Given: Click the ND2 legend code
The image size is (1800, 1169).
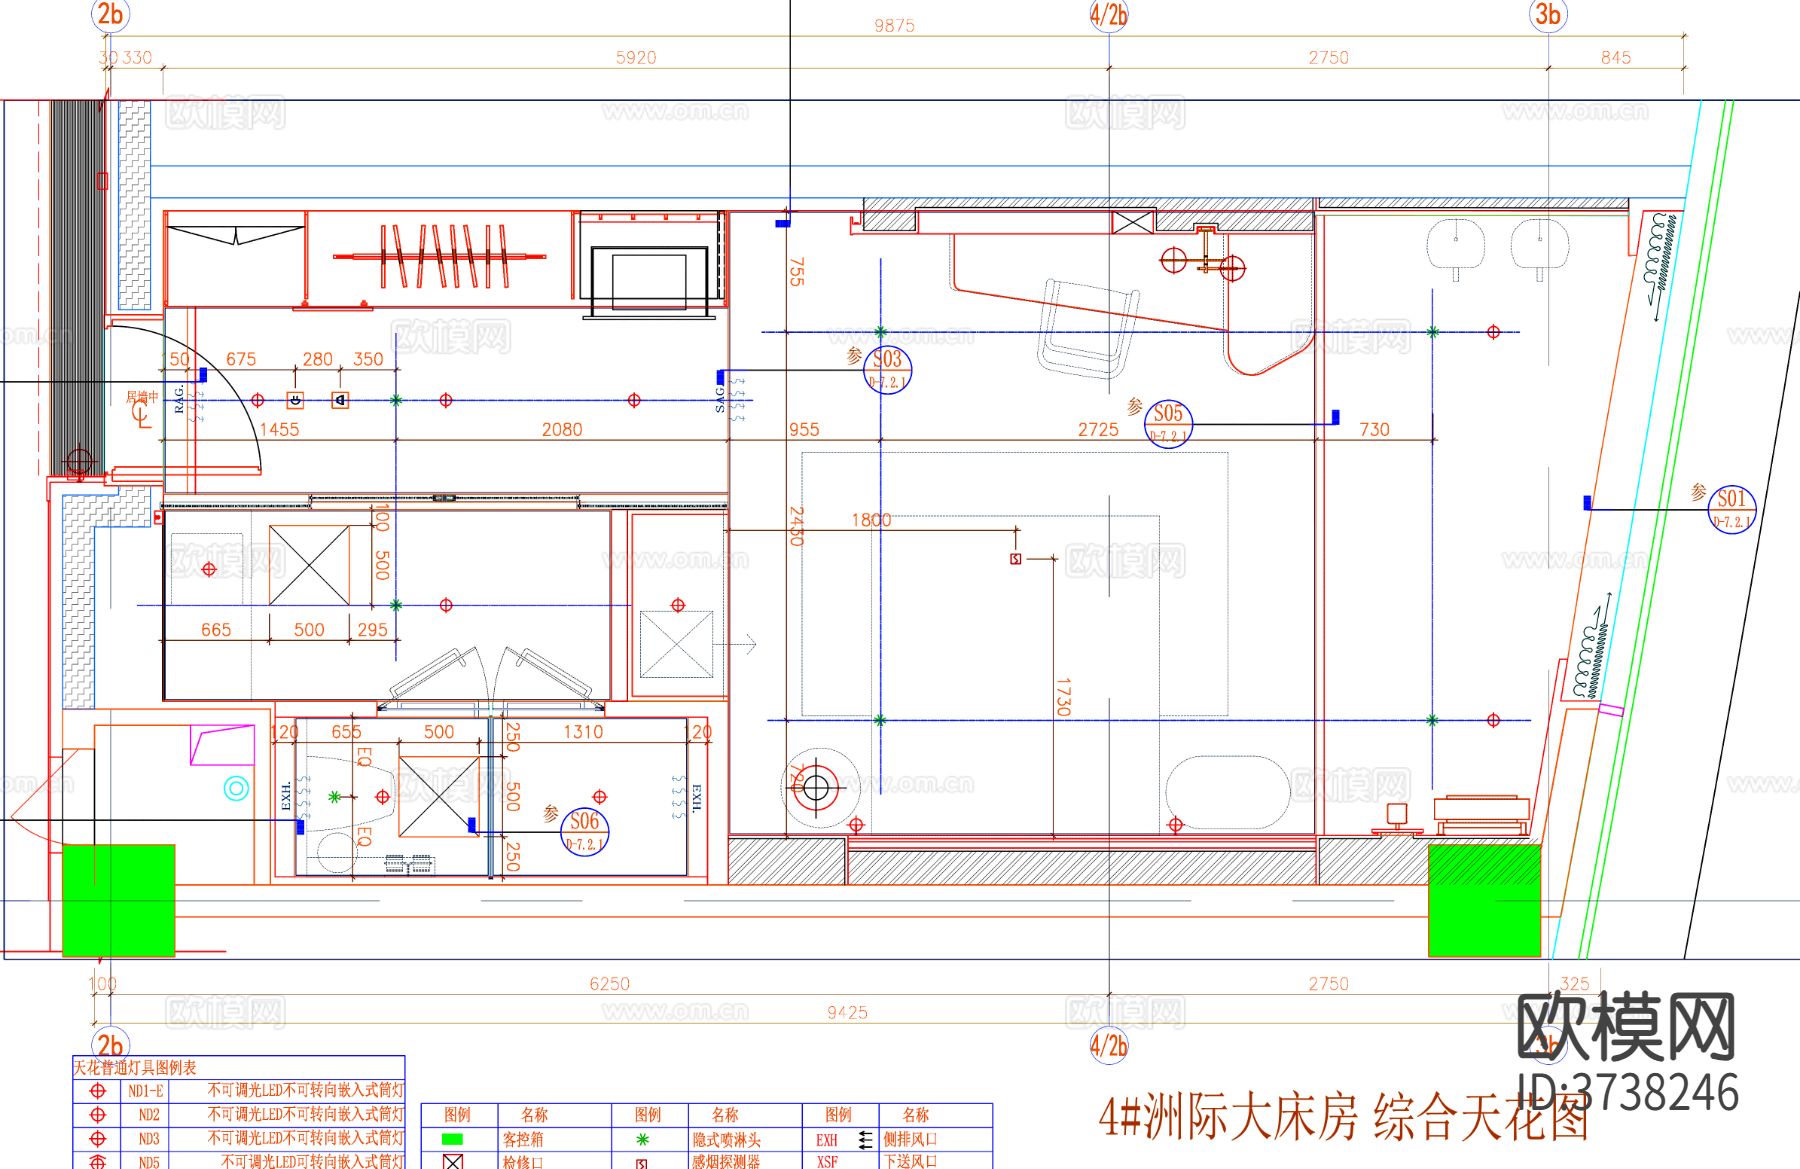Looking at the screenshot, I should point(149,1115).
